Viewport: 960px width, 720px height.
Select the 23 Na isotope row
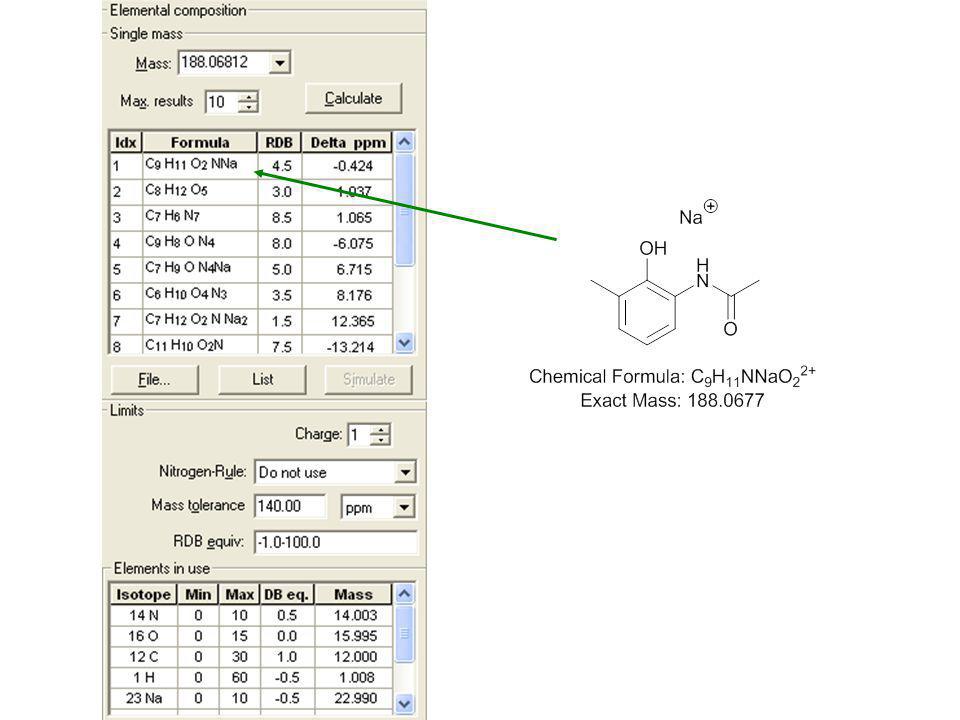point(251,699)
